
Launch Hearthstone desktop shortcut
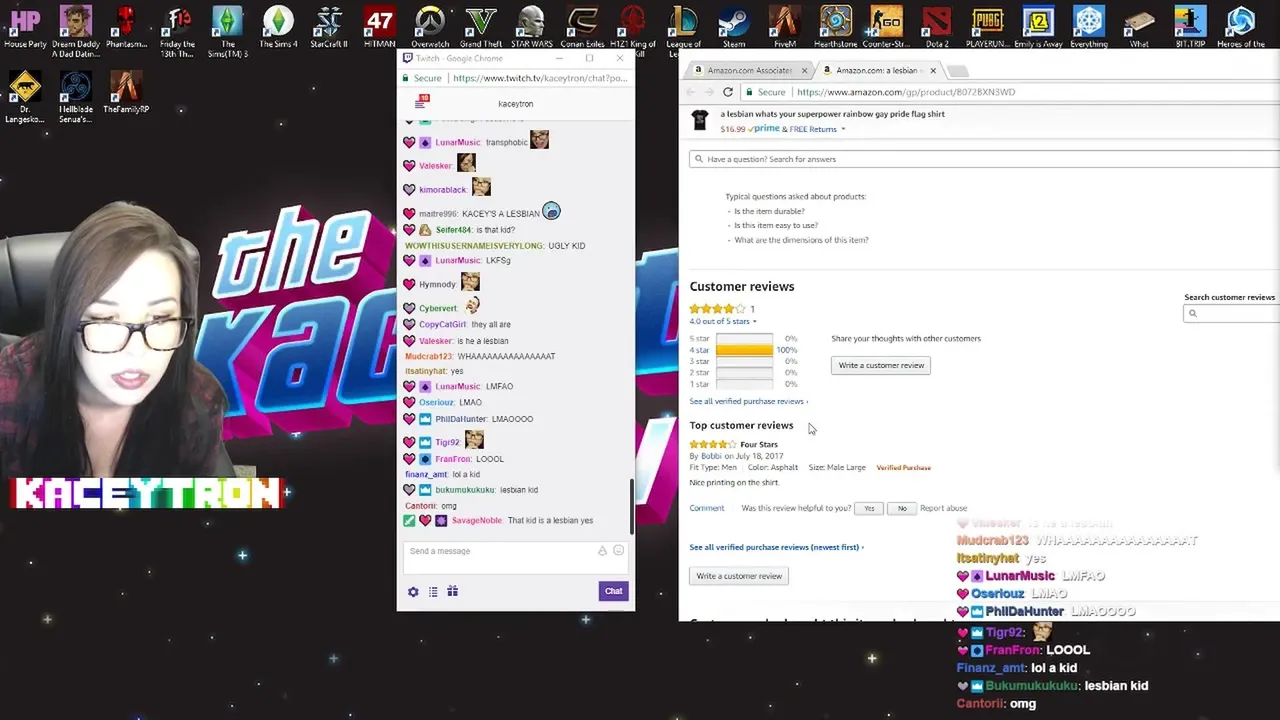click(836, 27)
